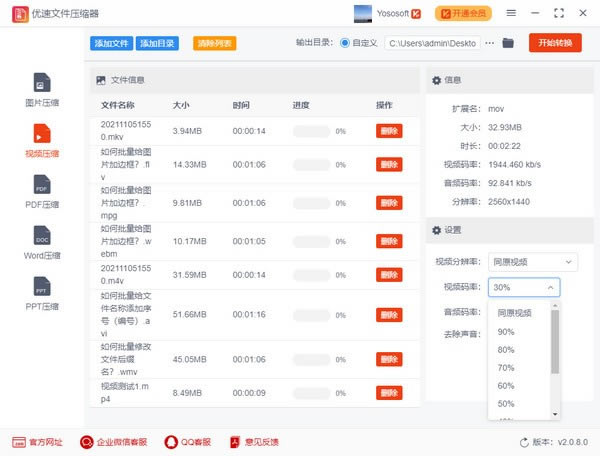This screenshot has height=456, width=600.
Task: Click 添加目录 add folder button
Action: click(x=157, y=44)
